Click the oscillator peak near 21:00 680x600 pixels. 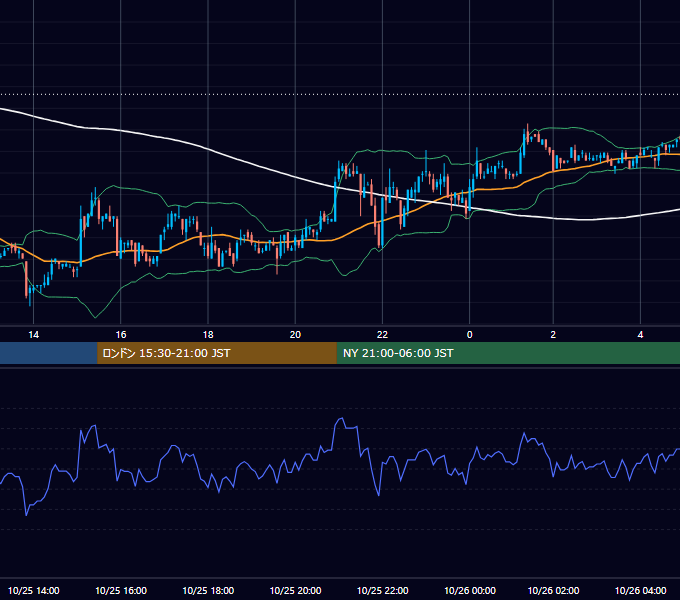click(x=341, y=419)
